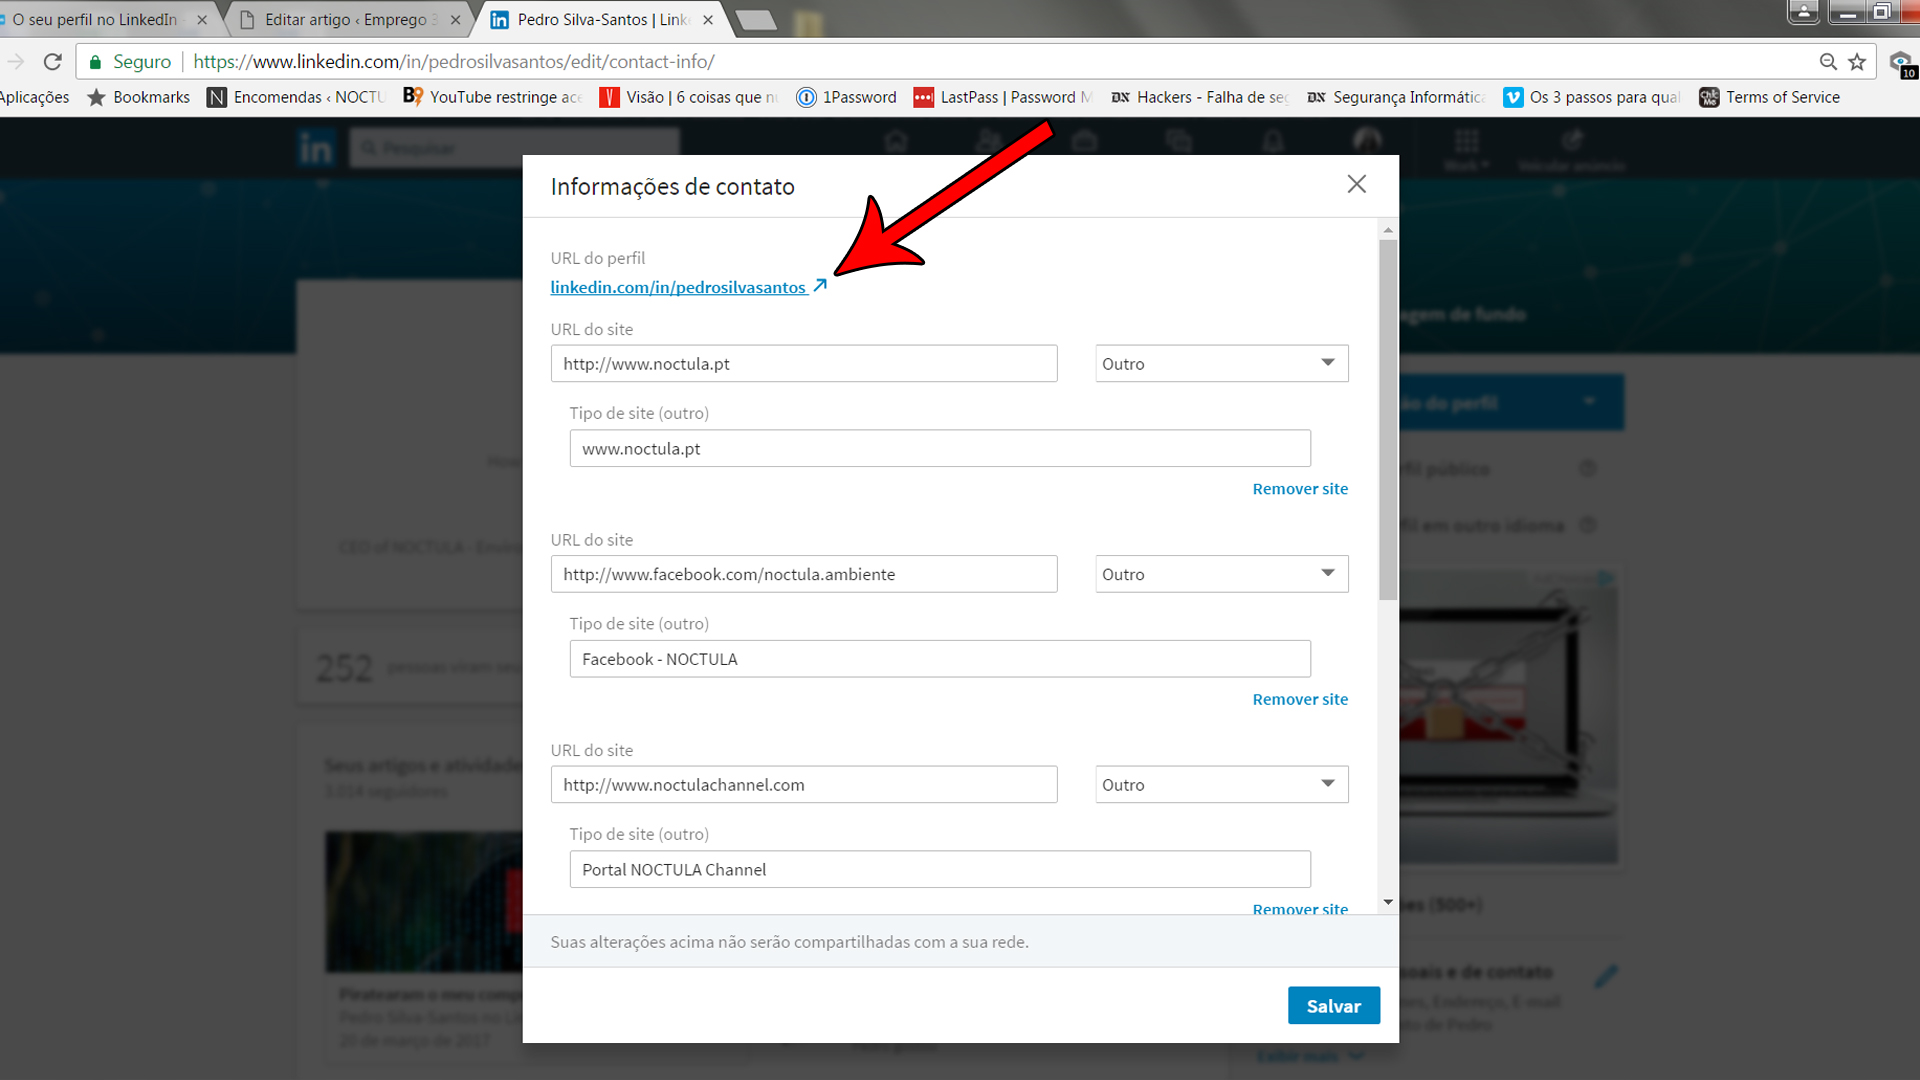
Task: Select the 'Pedro Silva-Santos | Link' tab
Action: (x=603, y=20)
